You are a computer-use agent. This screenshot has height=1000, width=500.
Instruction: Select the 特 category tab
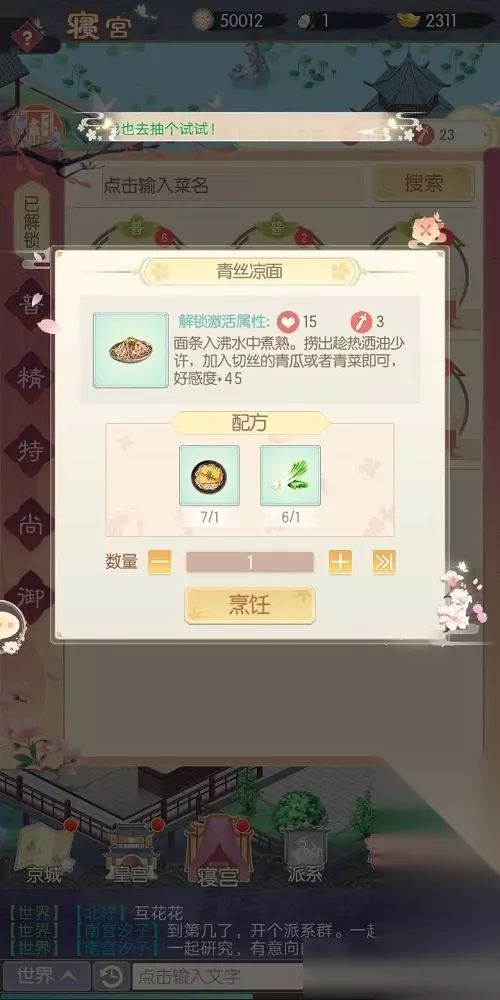(31, 452)
